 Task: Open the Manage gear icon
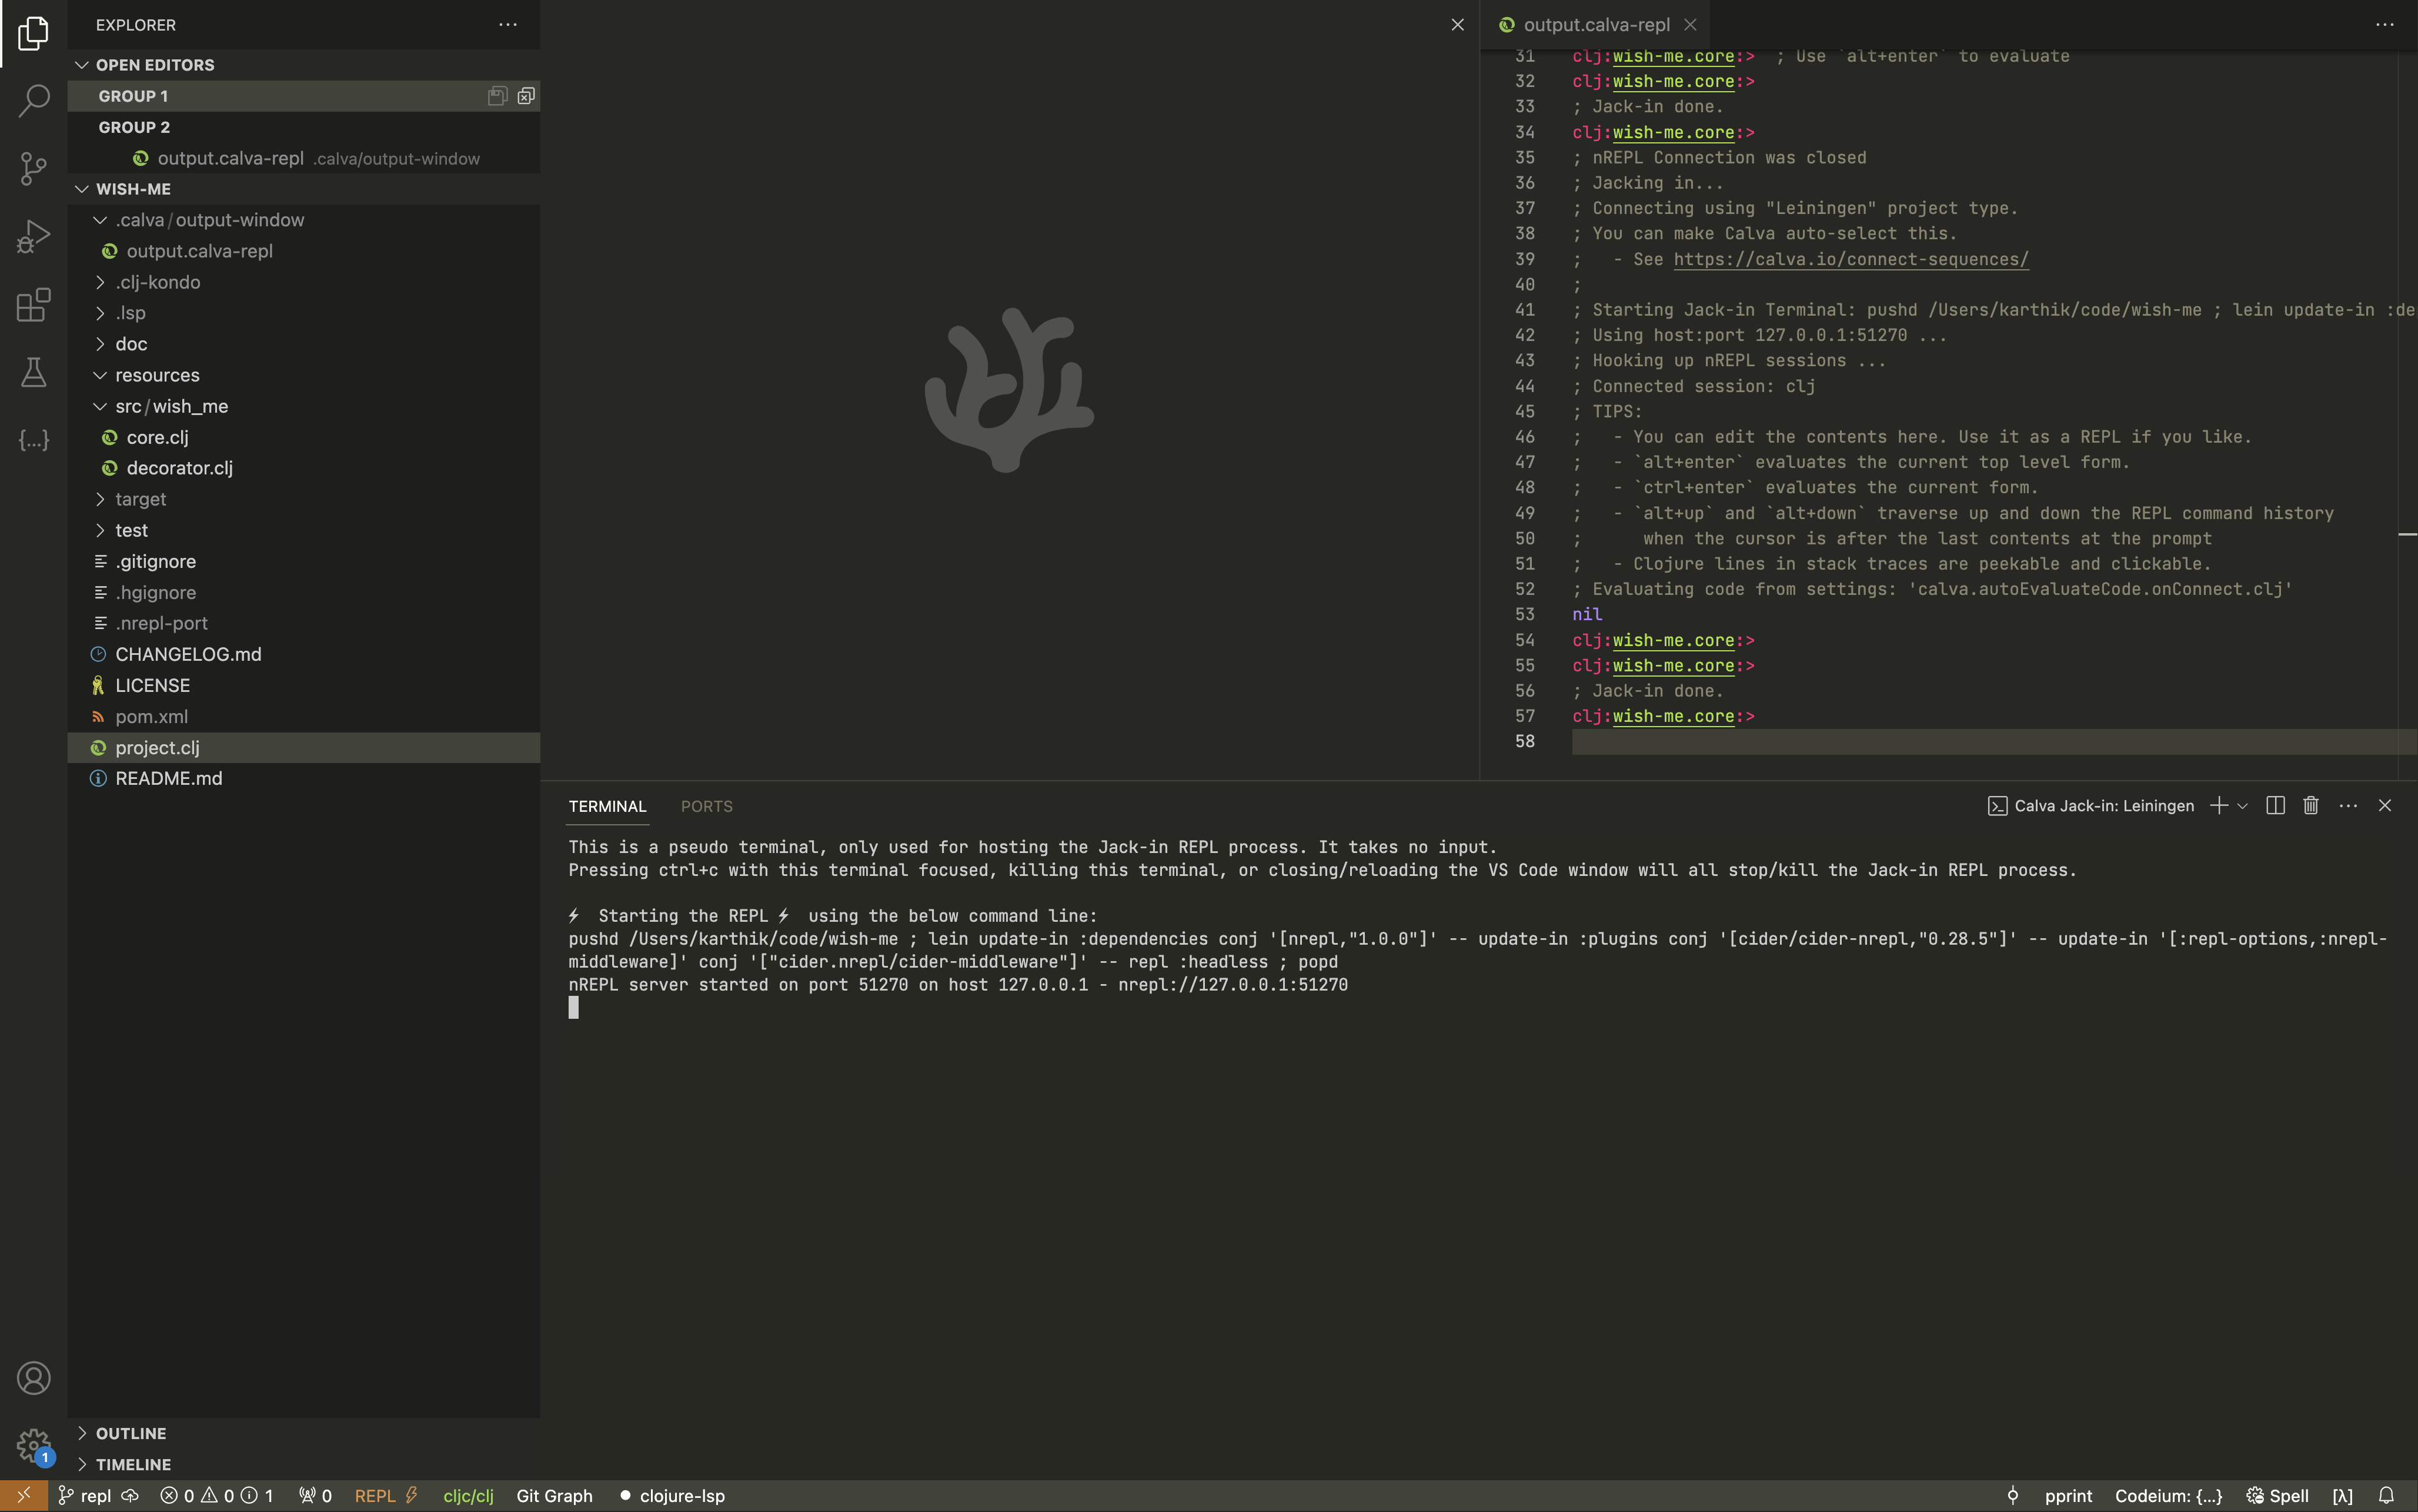(x=33, y=1446)
